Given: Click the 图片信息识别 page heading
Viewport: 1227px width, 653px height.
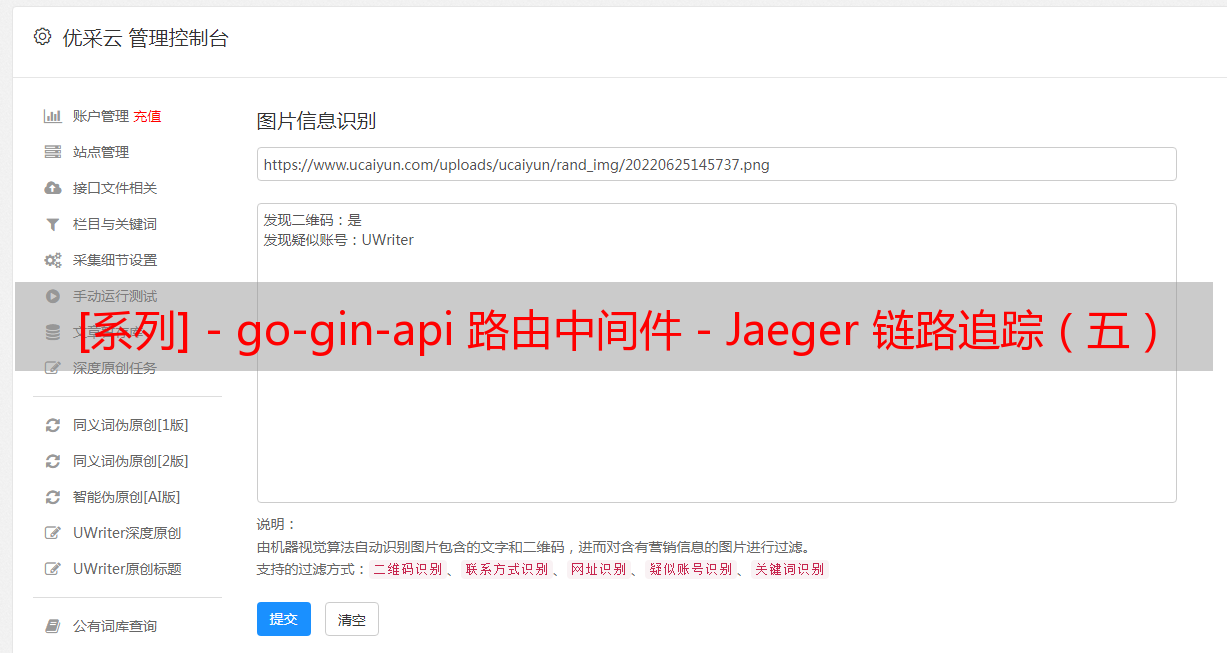Looking at the screenshot, I should (316, 121).
